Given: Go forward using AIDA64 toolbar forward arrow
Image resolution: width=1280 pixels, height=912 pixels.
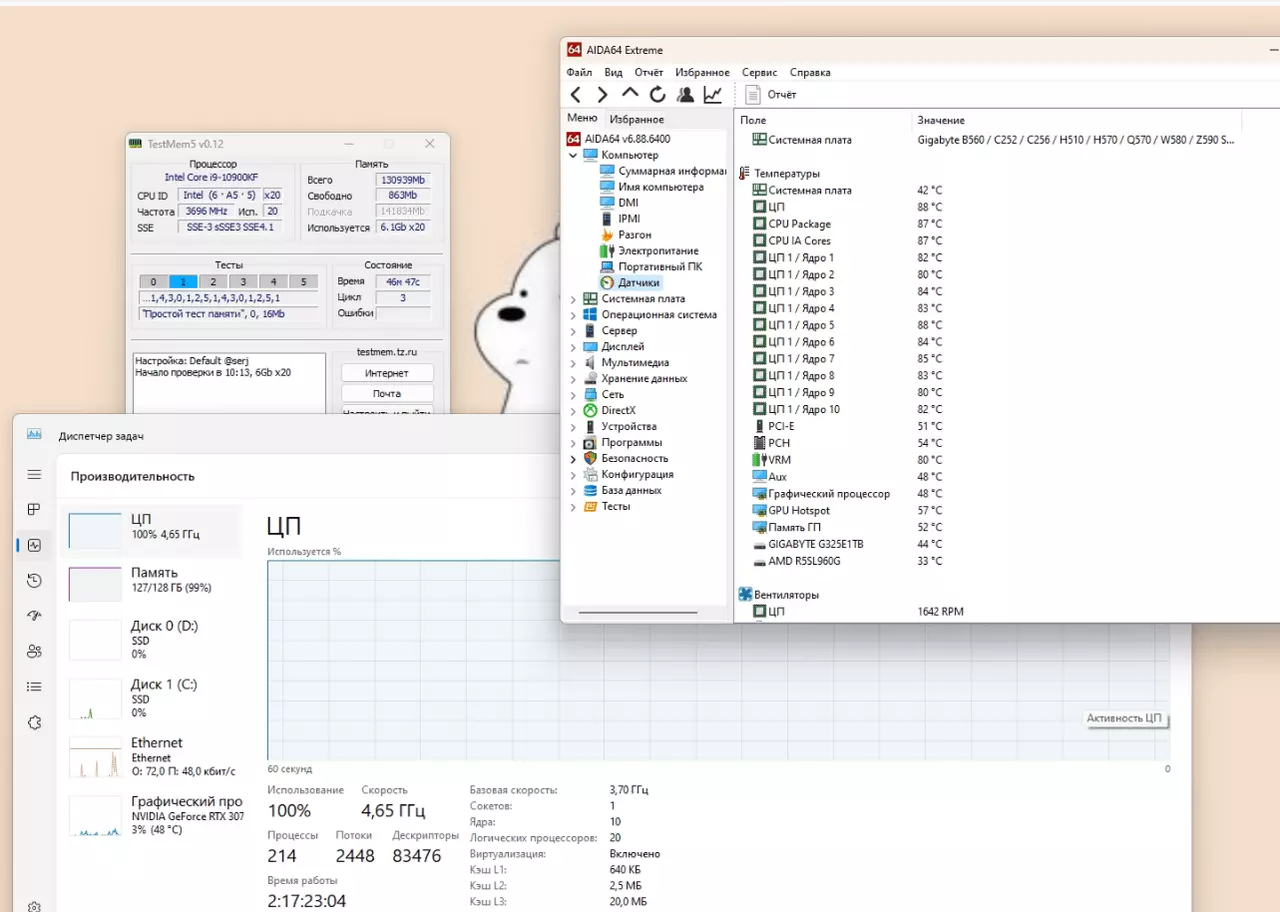Looking at the screenshot, I should 602,94.
